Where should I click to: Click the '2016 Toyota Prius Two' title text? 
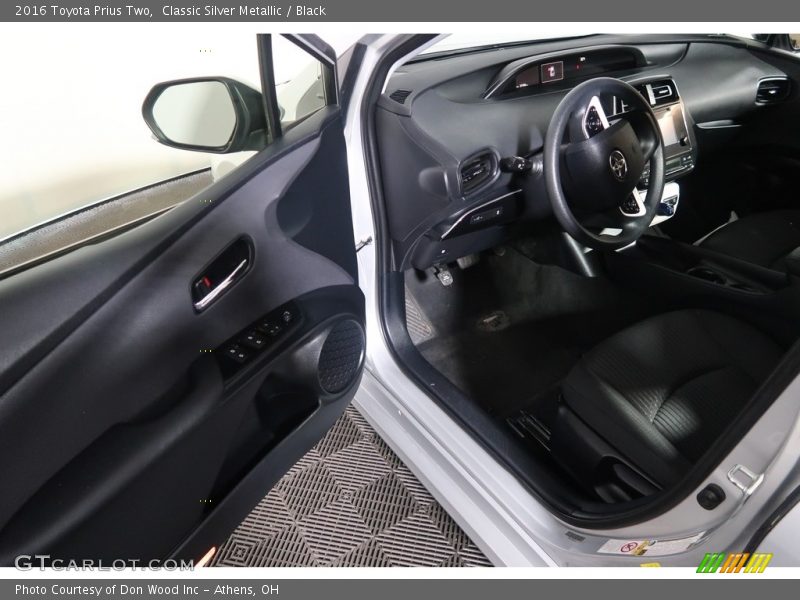[83, 11]
